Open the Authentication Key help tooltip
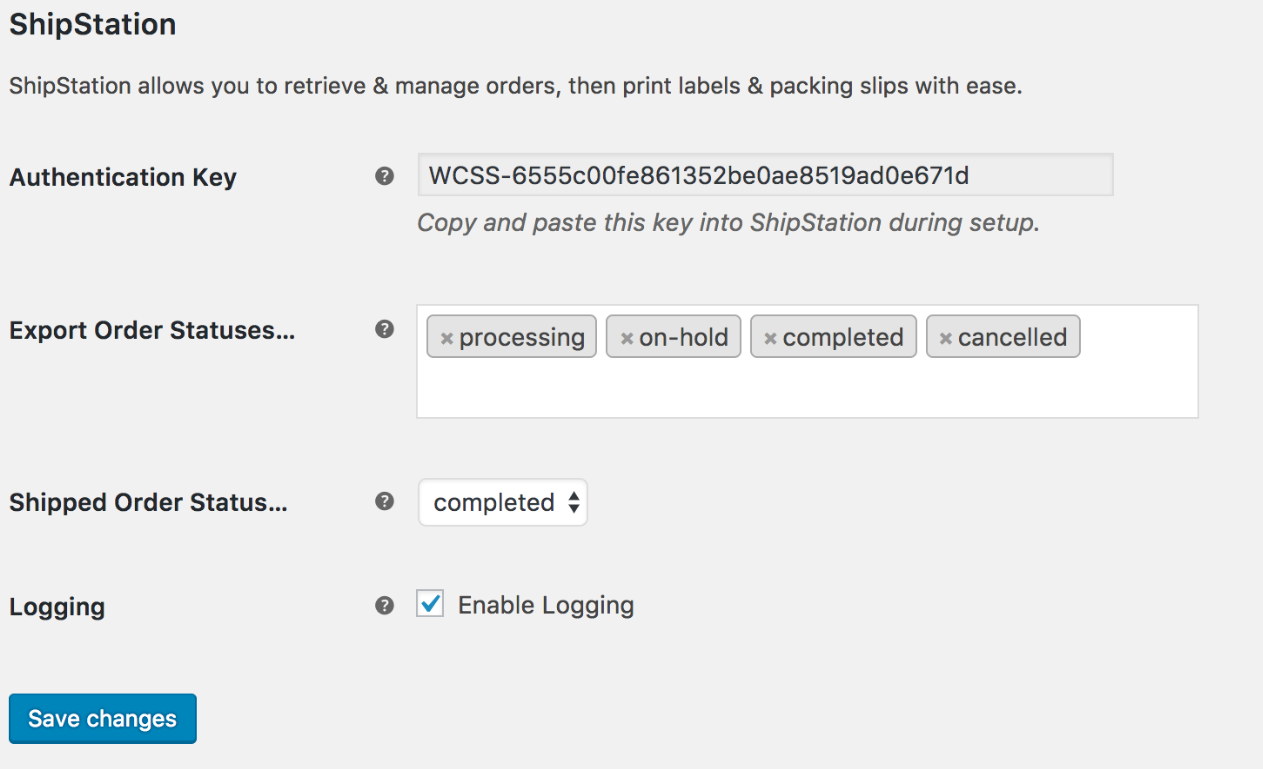 (384, 176)
